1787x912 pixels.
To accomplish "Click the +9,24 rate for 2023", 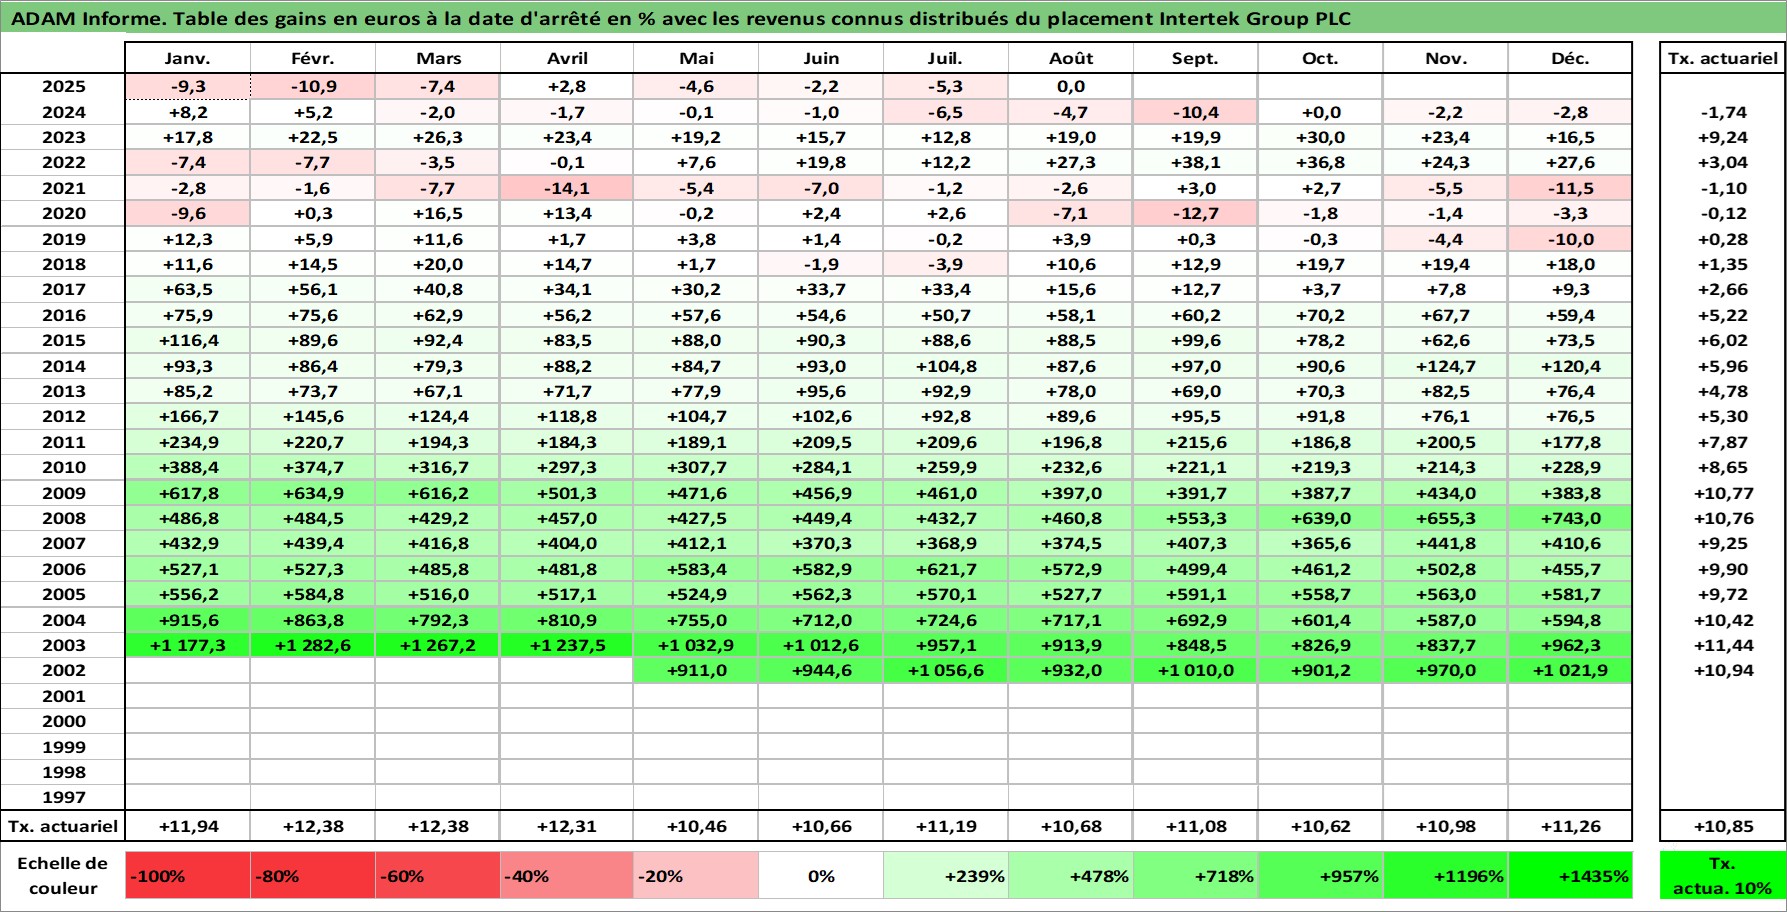I will click(x=1722, y=137).
